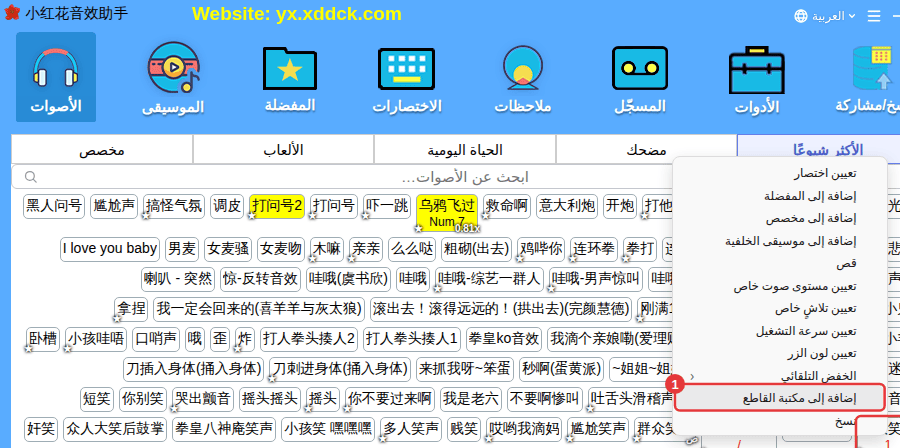This screenshot has width=900, height=448.
Task: Play the 开炮 sound
Action: [x=620, y=206]
